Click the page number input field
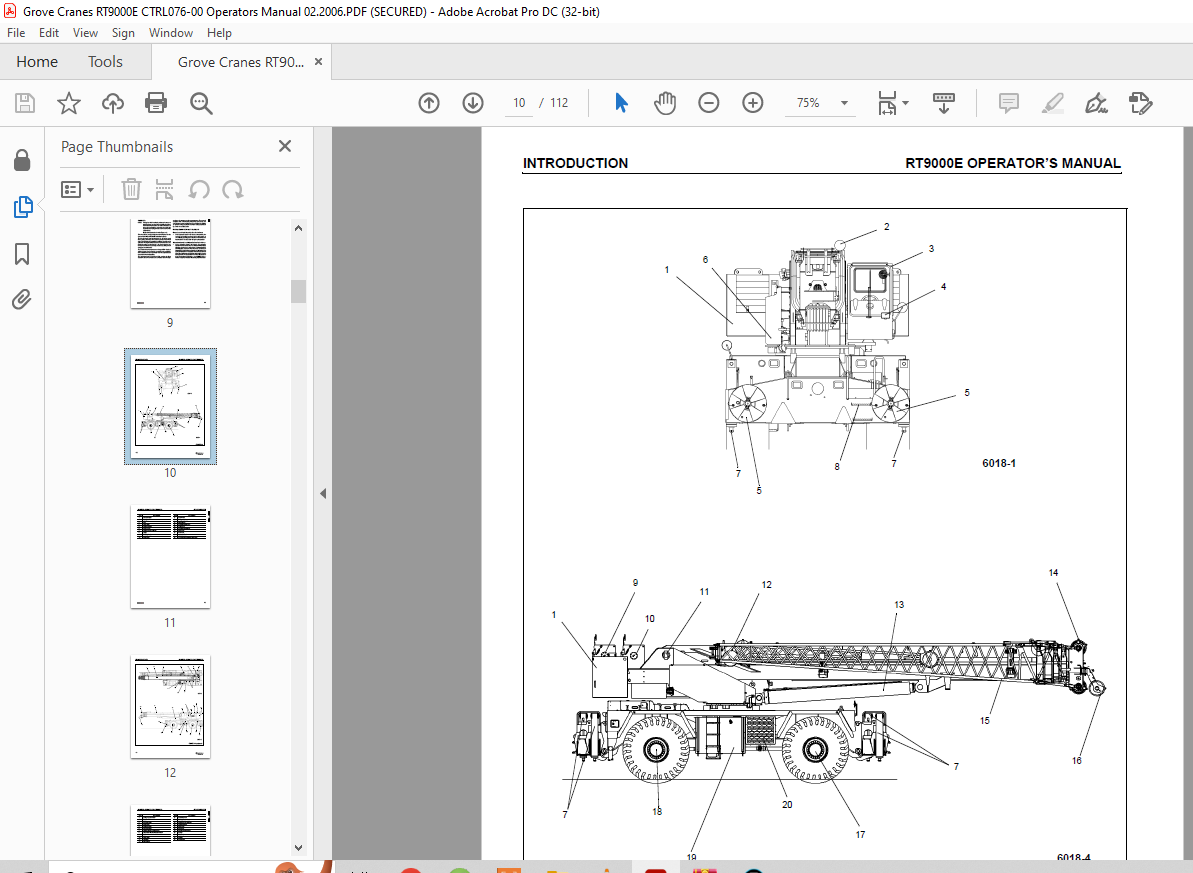 coord(519,103)
